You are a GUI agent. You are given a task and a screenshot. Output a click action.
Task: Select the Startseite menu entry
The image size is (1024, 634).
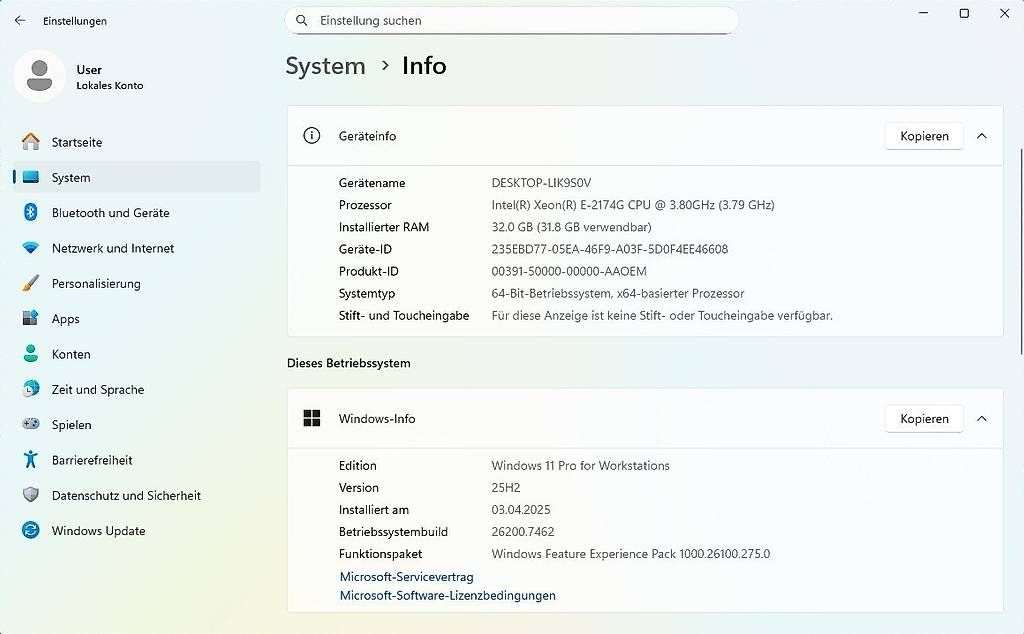coord(77,142)
